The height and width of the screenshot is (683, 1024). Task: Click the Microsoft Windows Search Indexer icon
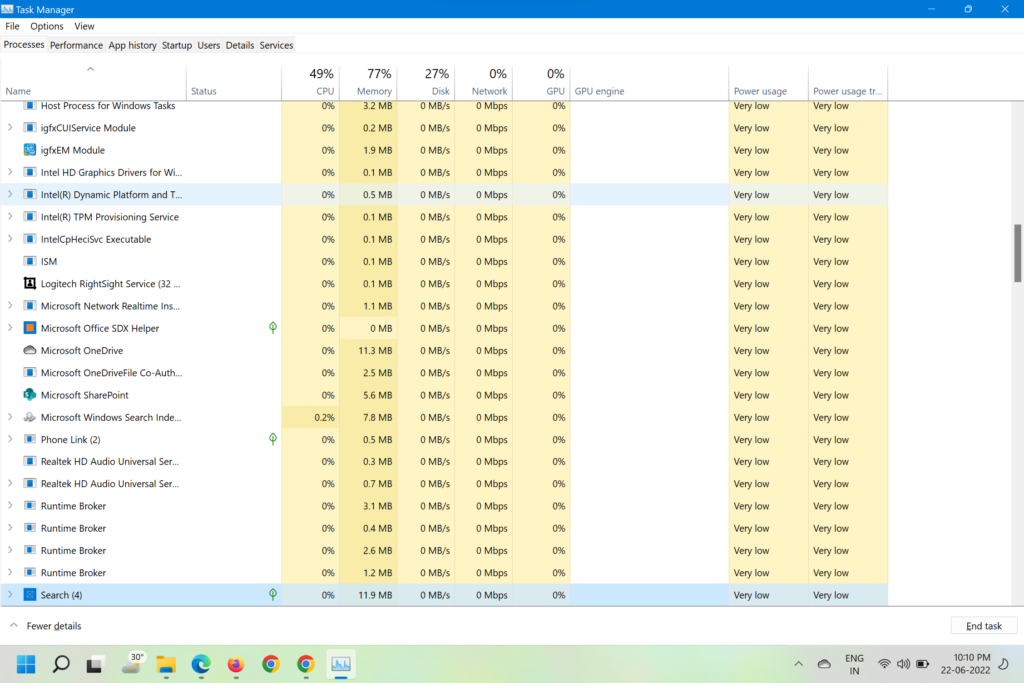pos(30,417)
